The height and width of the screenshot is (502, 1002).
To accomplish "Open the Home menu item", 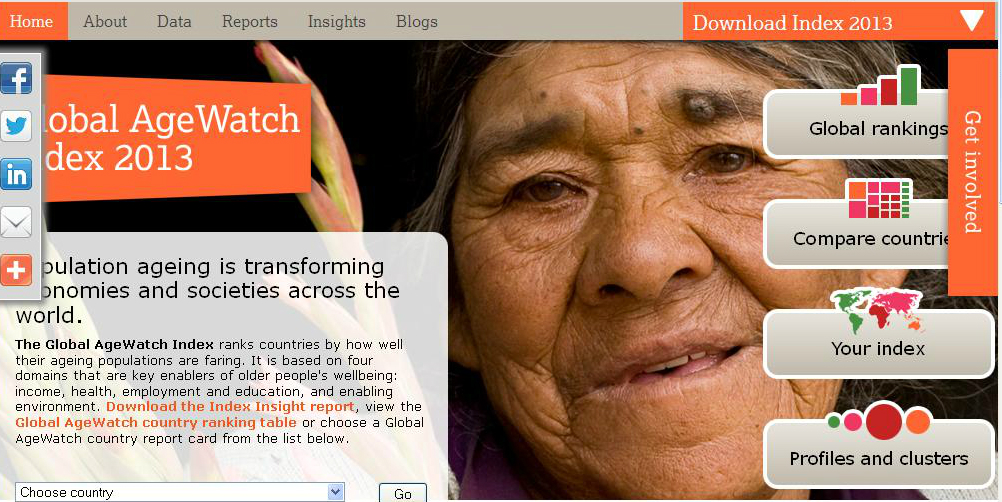I will (31, 21).
